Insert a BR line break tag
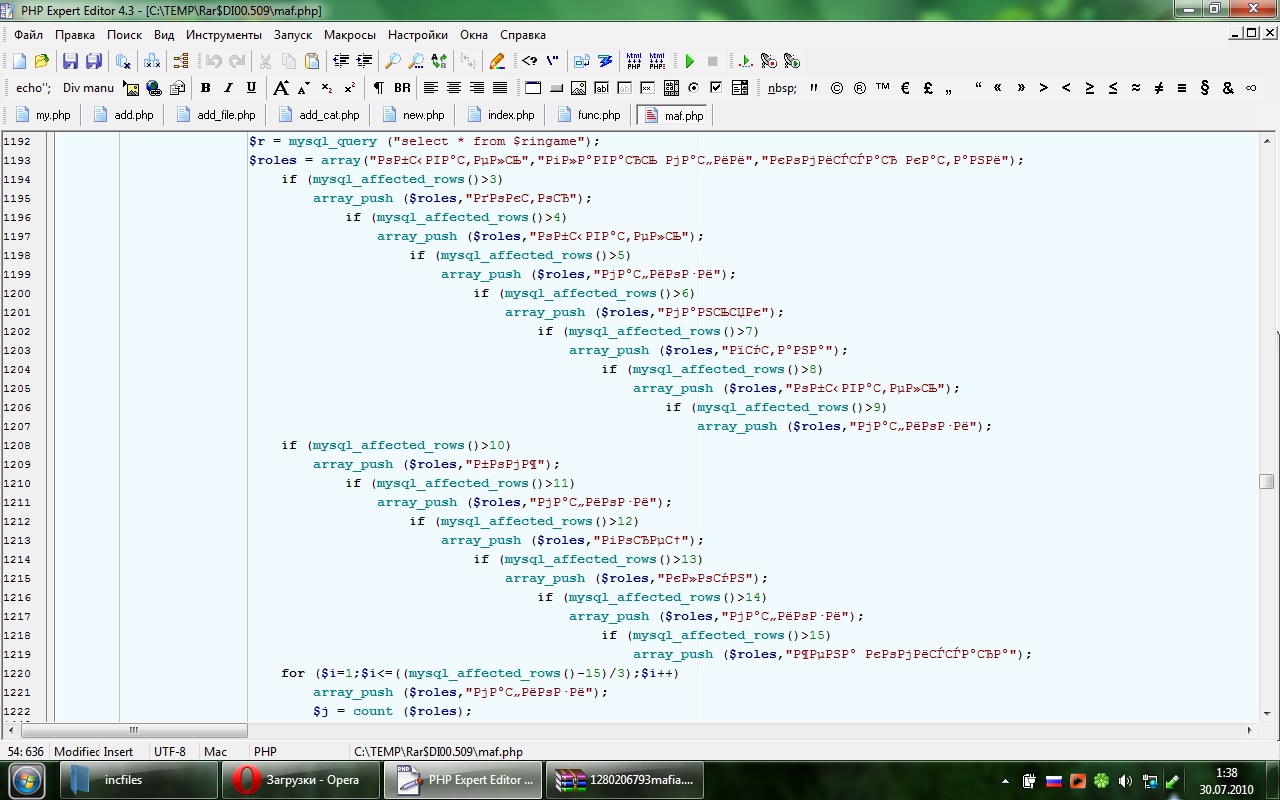This screenshot has height=800, width=1280. 402,88
